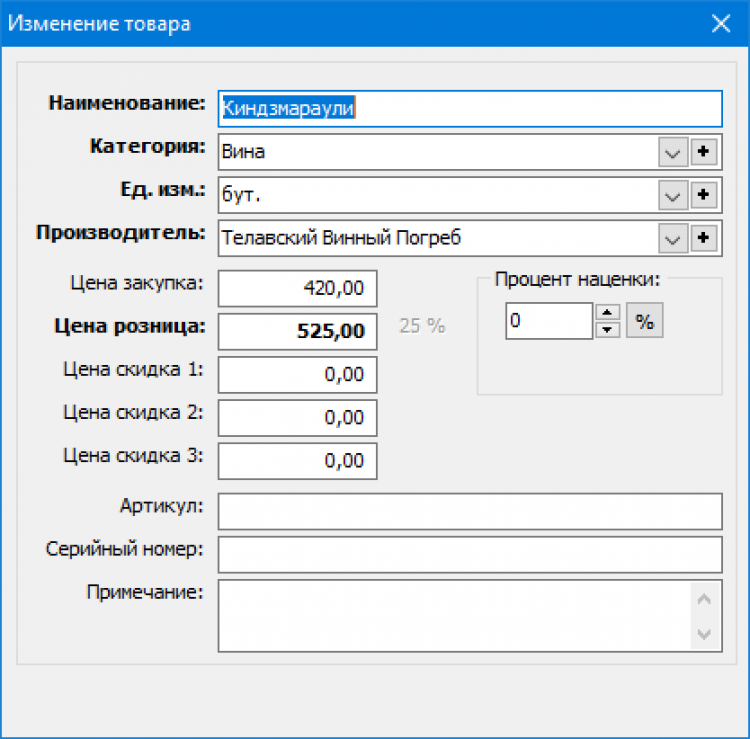This screenshot has height=739, width=750.
Task: Increase markup percent with up arrow
Action: pyautogui.click(x=607, y=312)
